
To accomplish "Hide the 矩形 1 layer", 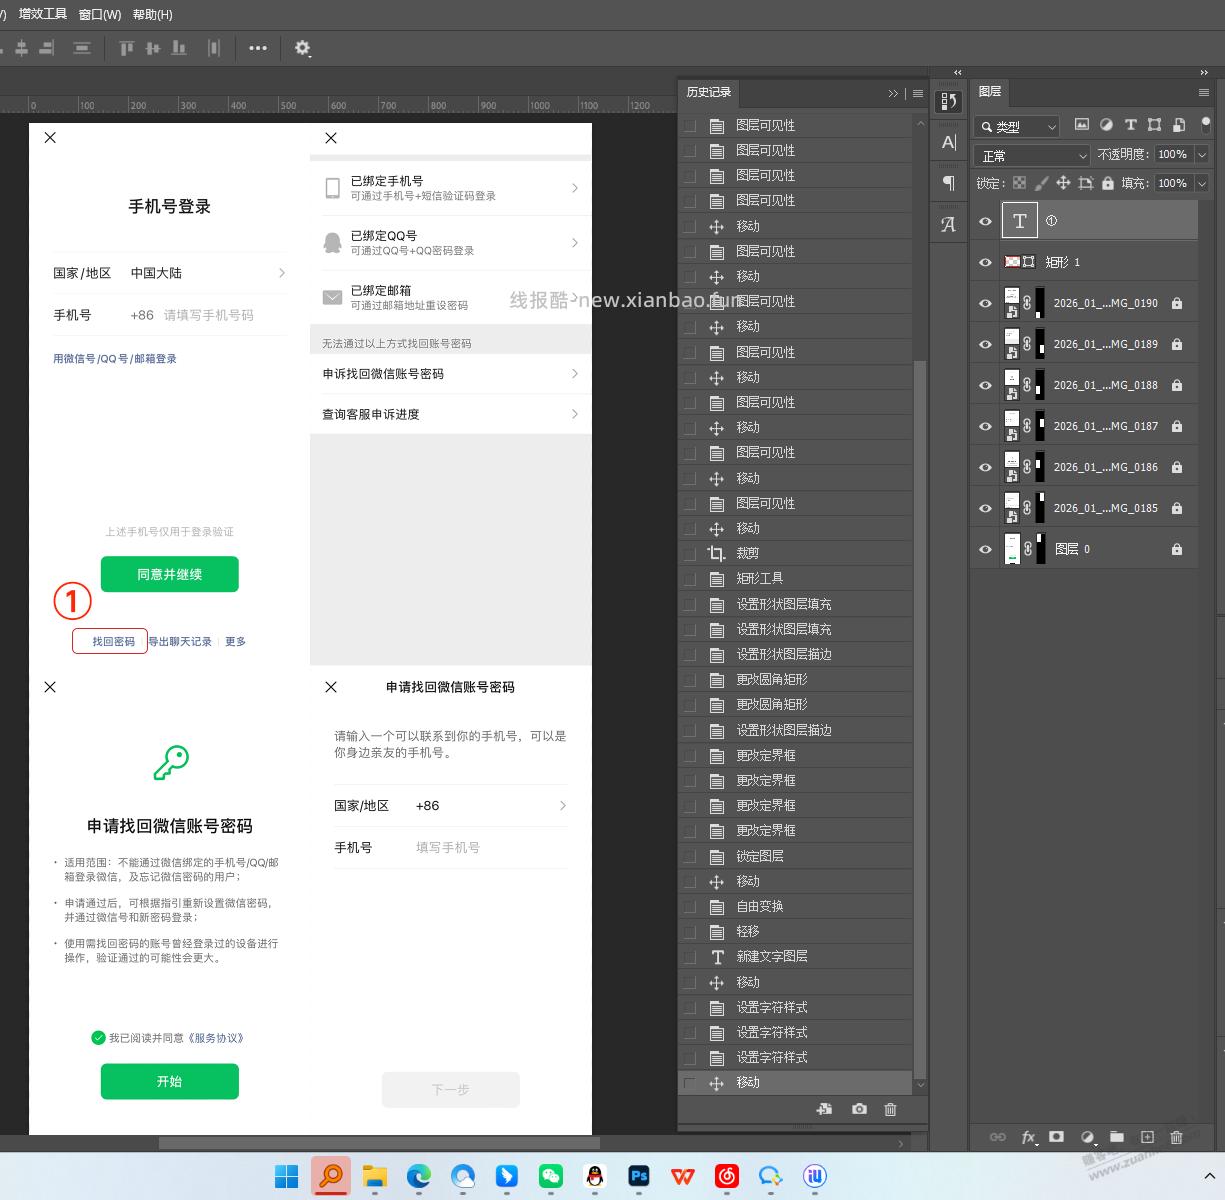I will click(x=985, y=262).
